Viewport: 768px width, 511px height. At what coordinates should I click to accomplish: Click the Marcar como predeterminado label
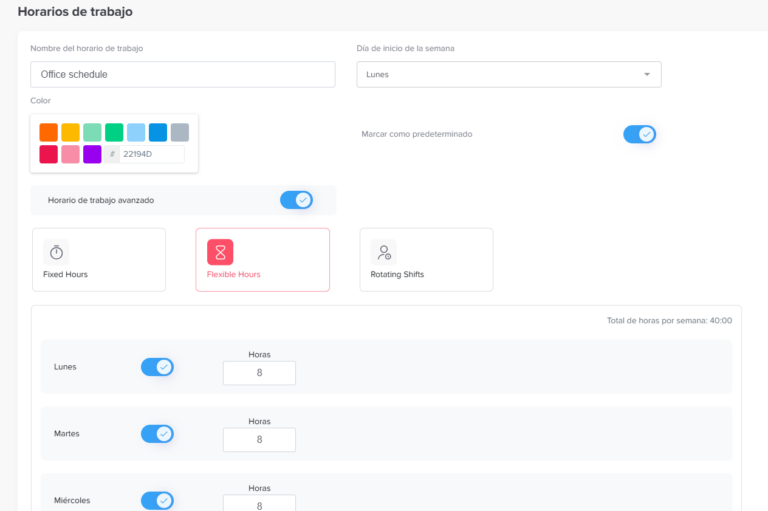coord(417,134)
